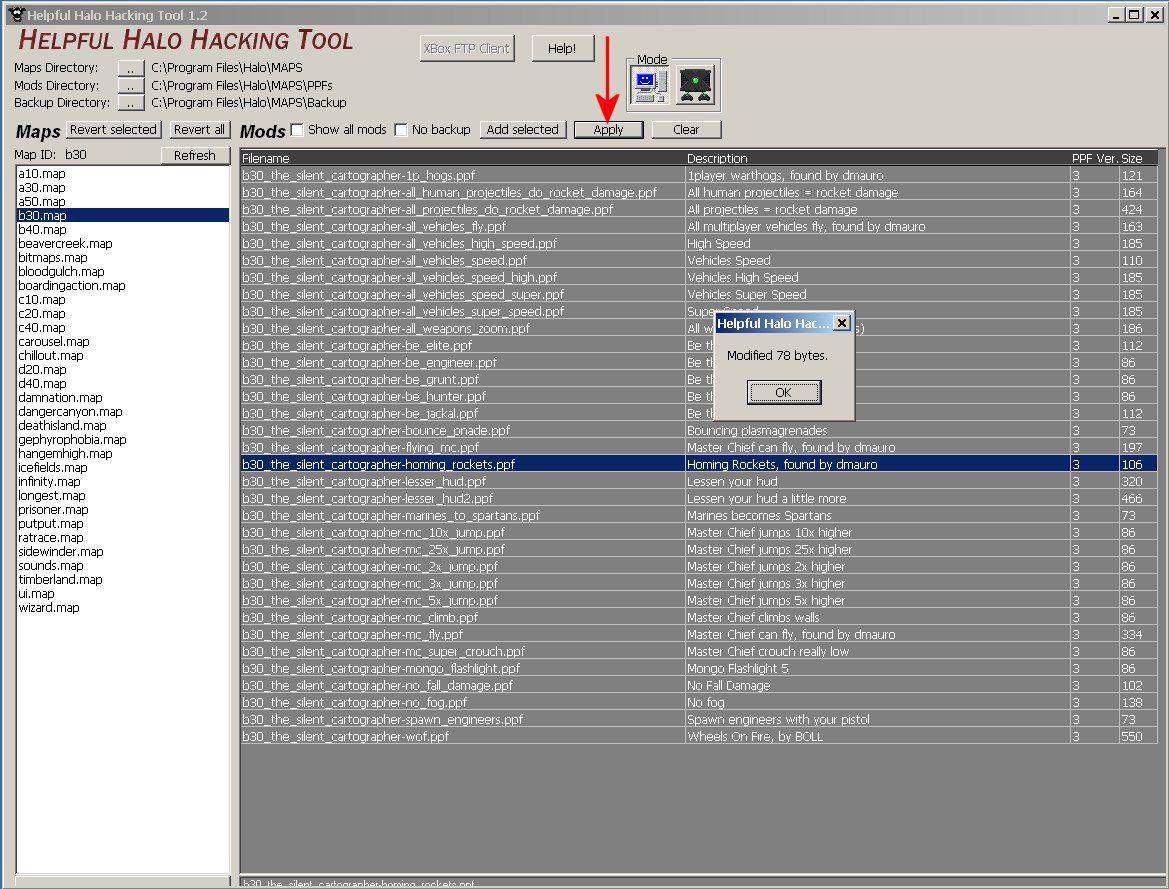The width and height of the screenshot is (1169, 889).
Task: Select b30.map in the maps list
Action: 122,216
